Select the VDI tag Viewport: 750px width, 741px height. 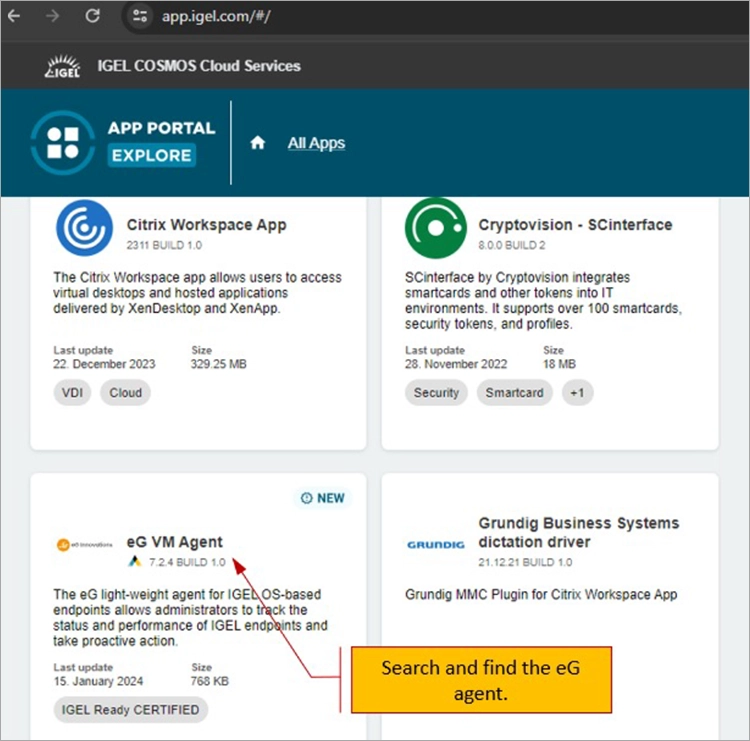click(72, 393)
